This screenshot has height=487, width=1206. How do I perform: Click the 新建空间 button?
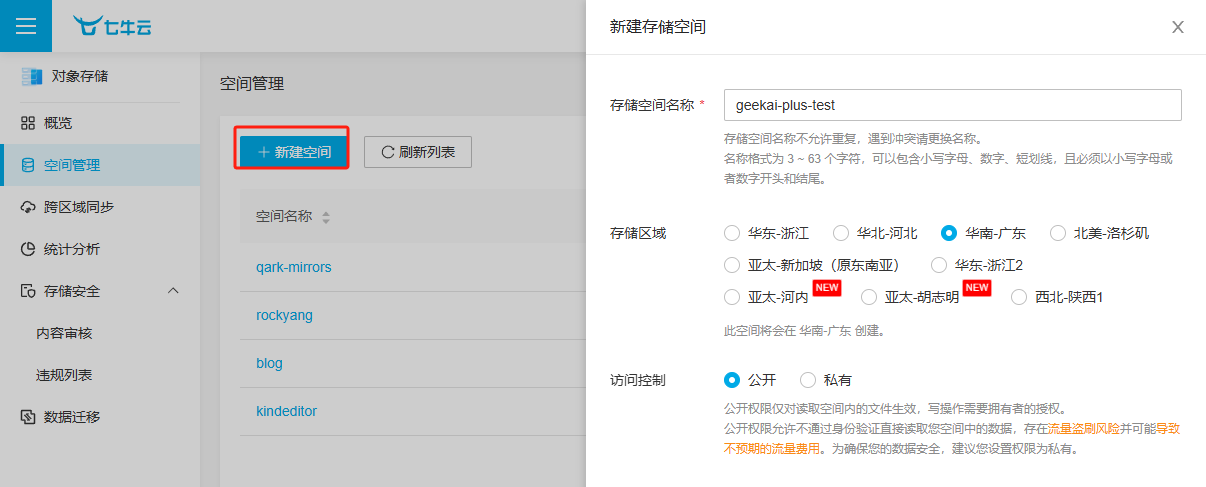[x=294, y=152]
